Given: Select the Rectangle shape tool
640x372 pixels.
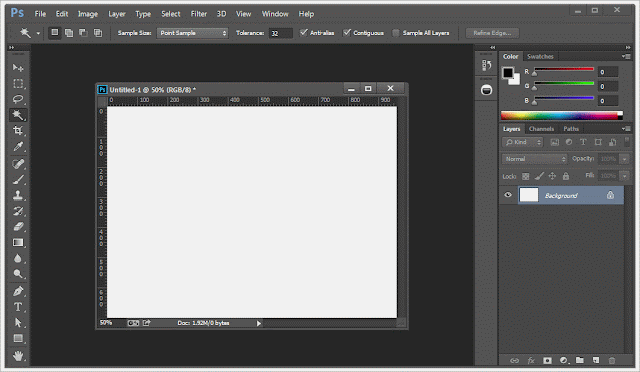Looking at the screenshot, I should click(x=18, y=339).
